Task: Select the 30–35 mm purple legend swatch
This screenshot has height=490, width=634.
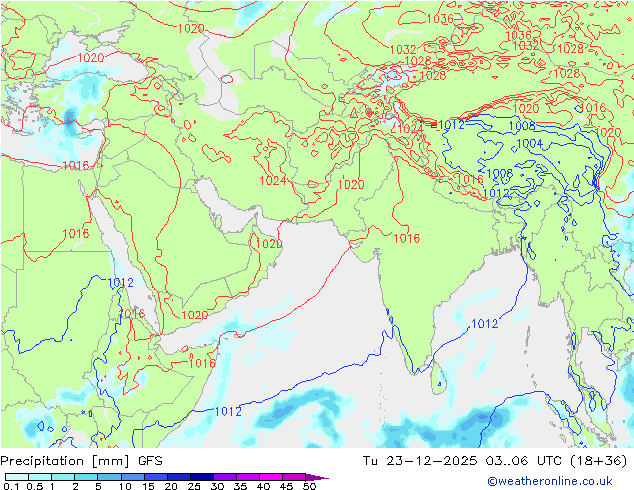Action: click(x=224, y=477)
